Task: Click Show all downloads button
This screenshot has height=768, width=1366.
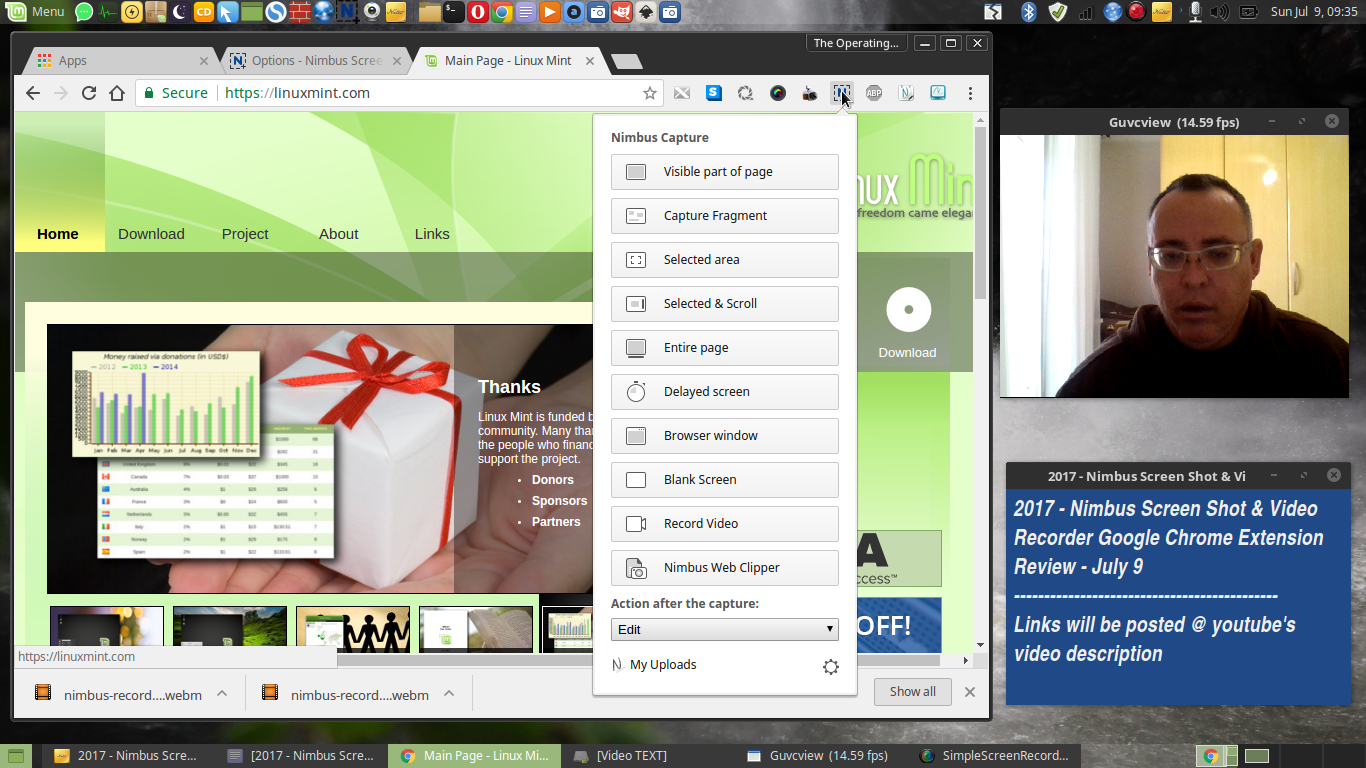Action: coord(913,692)
